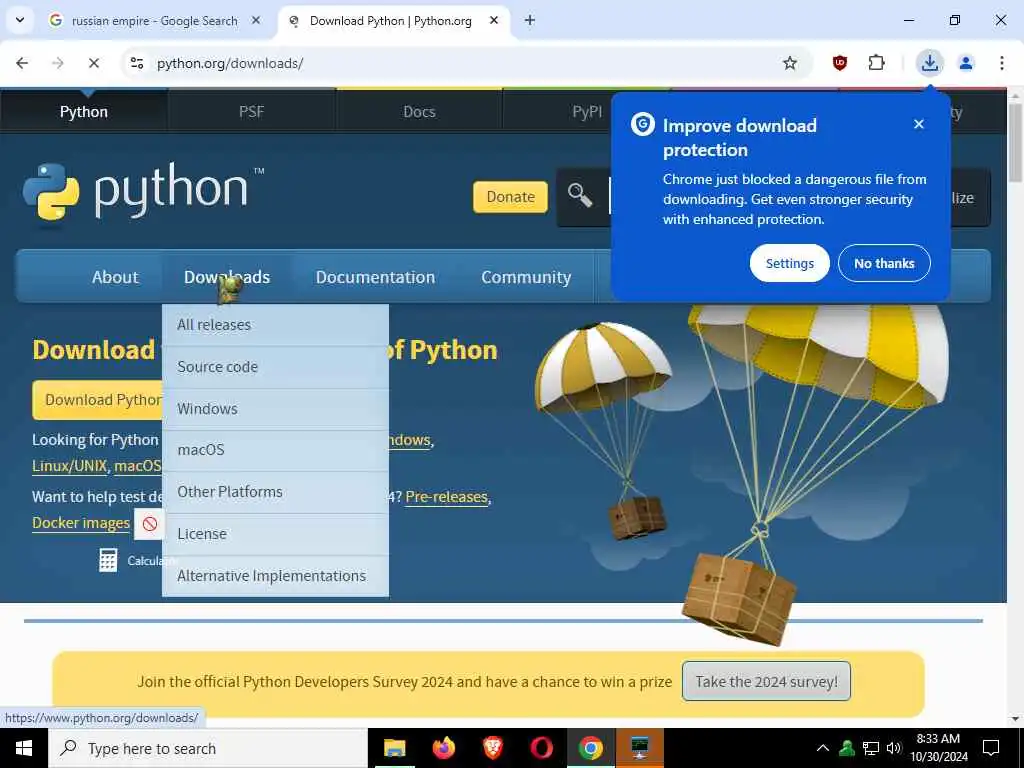Click the browser back arrow
Viewport: 1024px width, 768px height.
[22, 63]
